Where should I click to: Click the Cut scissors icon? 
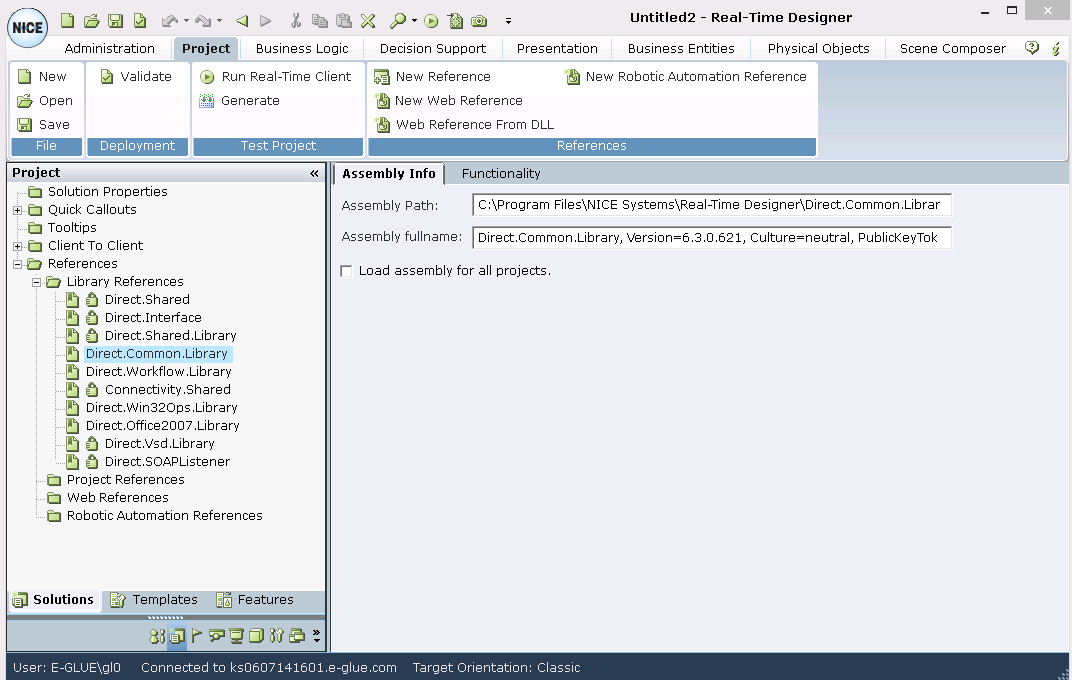click(x=296, y=21)
